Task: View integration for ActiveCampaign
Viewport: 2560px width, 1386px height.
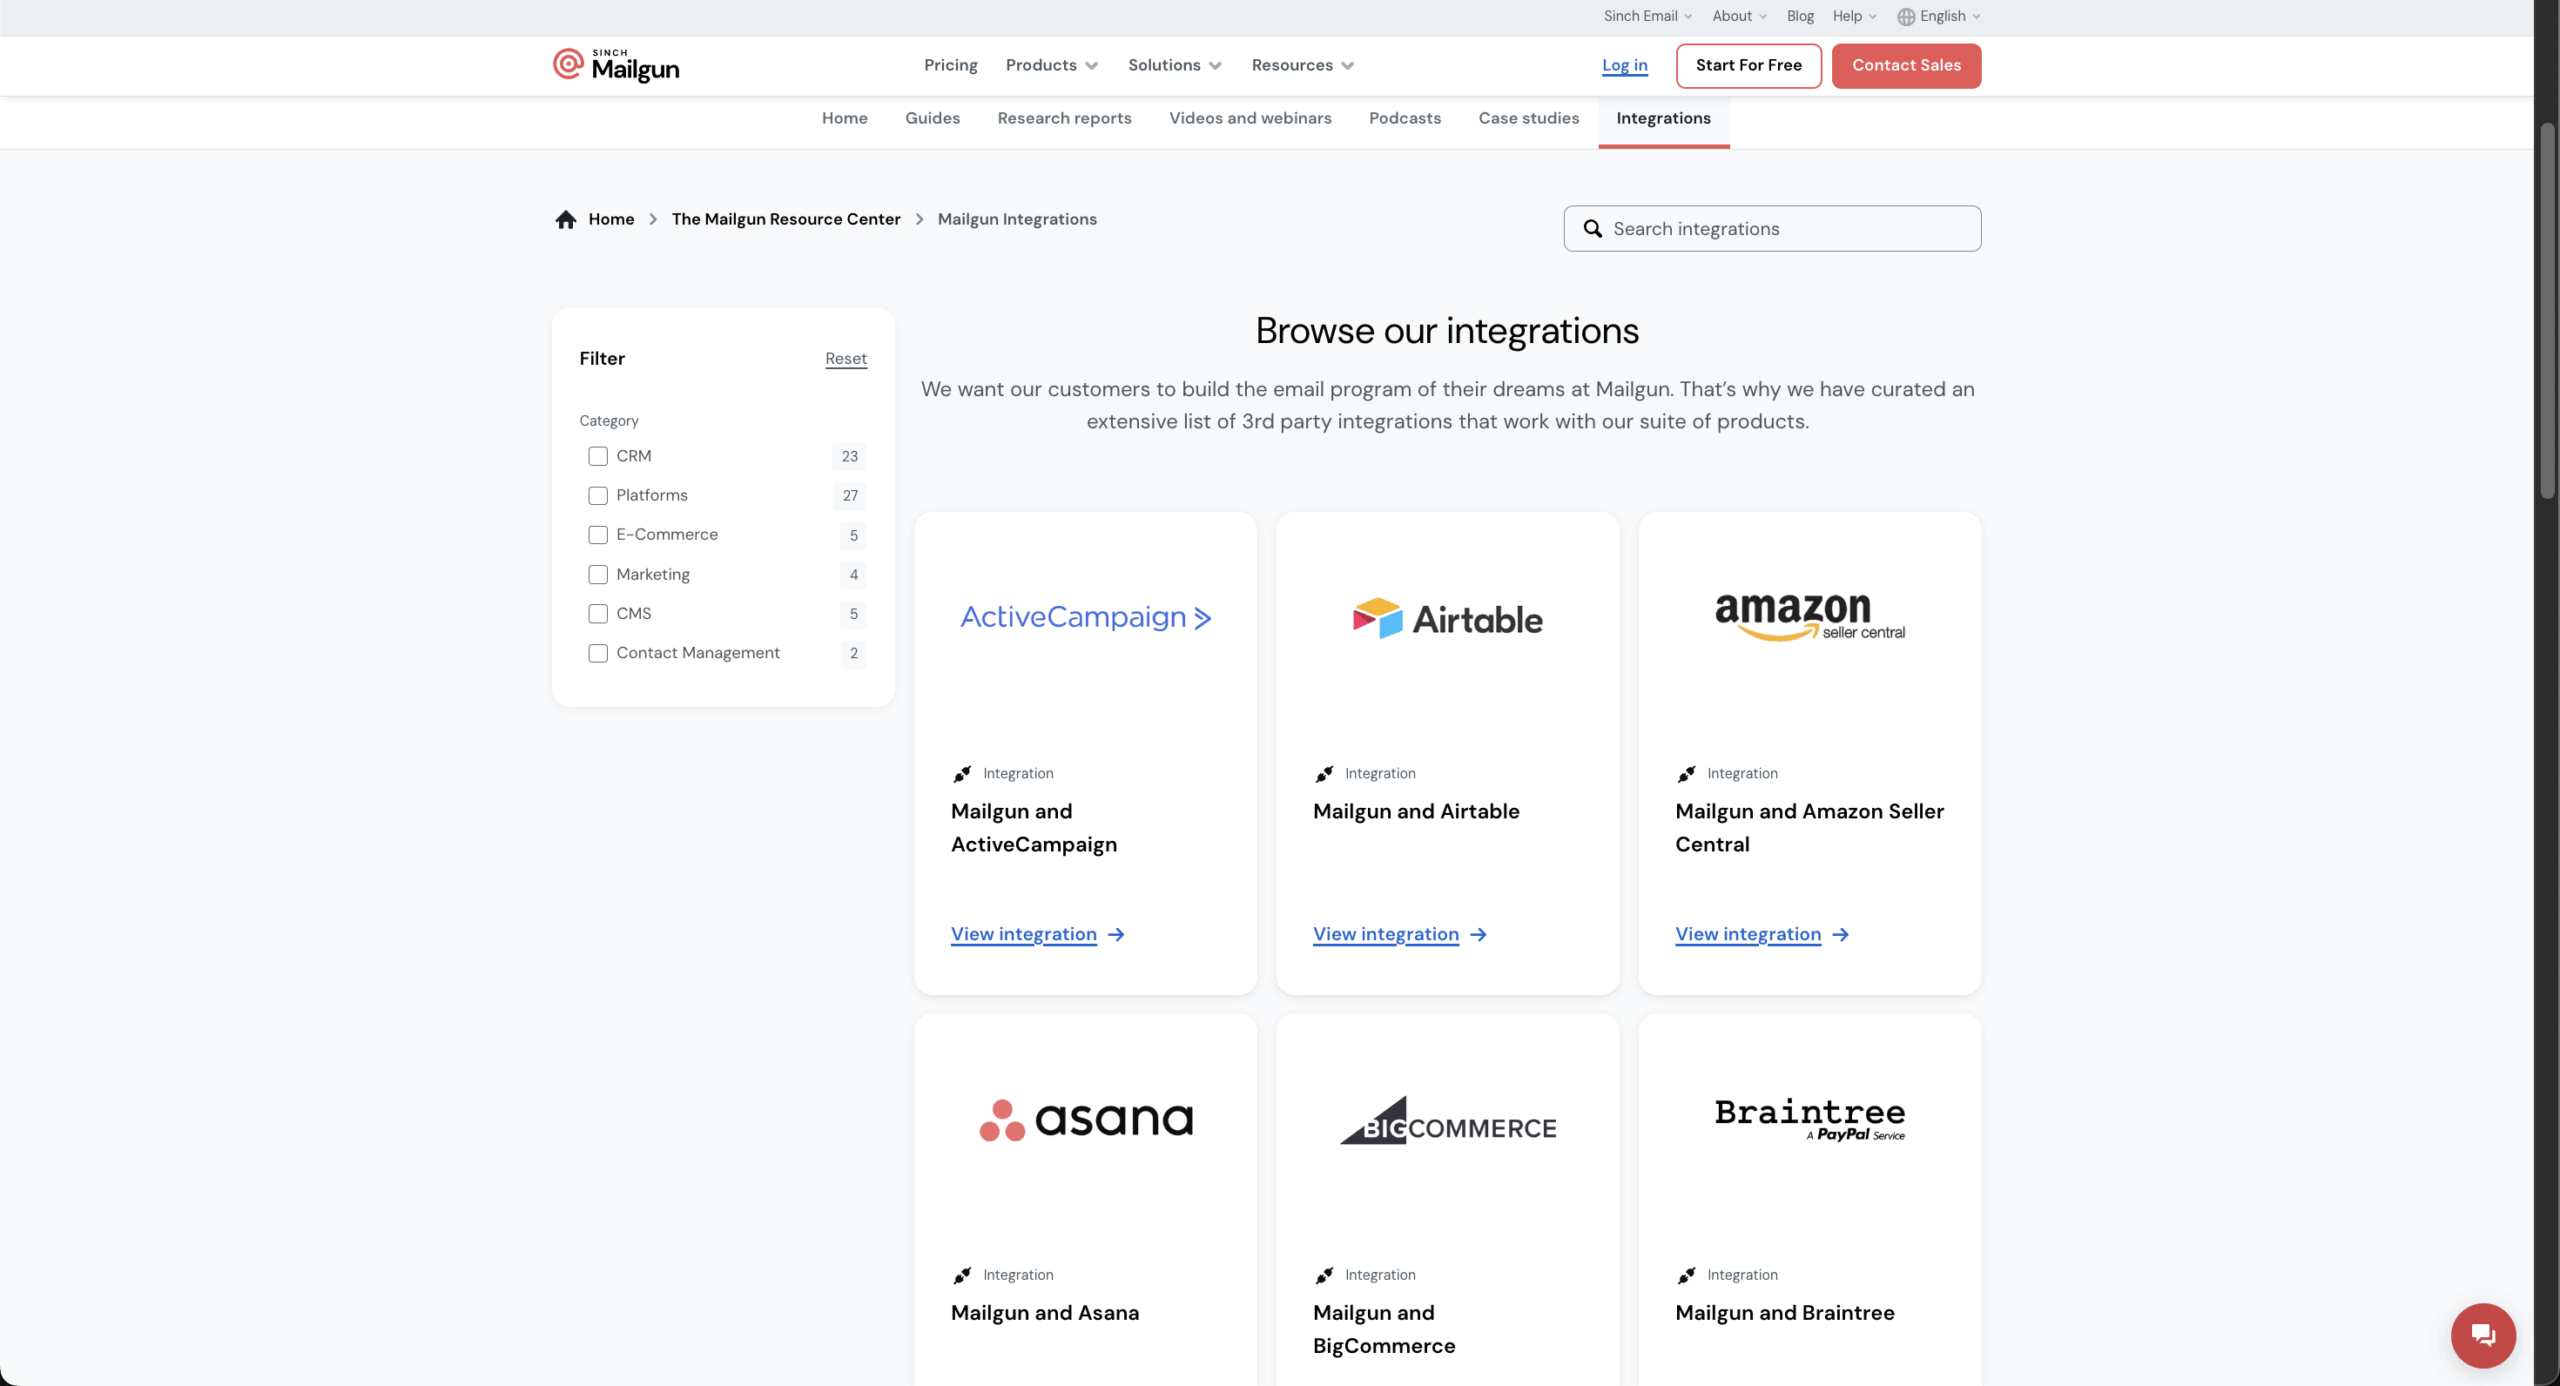Action: [x=1023, y=935]
